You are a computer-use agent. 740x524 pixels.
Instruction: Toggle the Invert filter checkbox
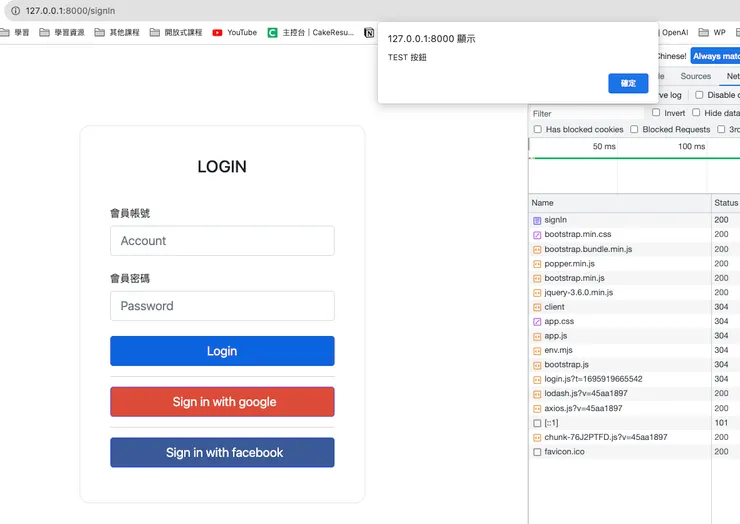[656, 112]
